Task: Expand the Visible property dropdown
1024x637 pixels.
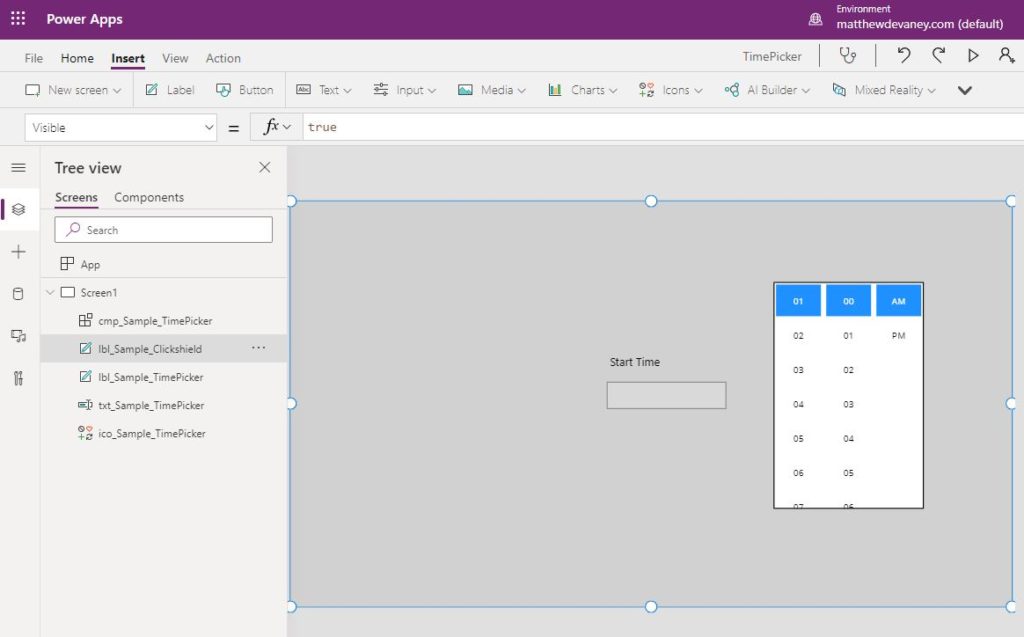Action: tap(121, 127)
